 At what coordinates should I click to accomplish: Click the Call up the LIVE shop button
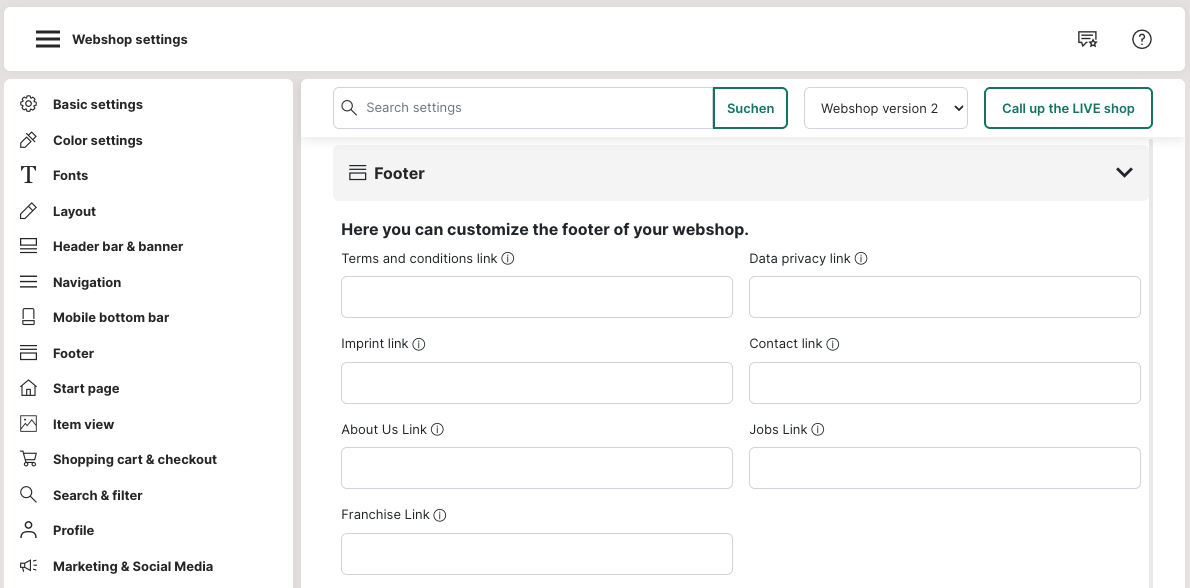(x=1068, y=108)
